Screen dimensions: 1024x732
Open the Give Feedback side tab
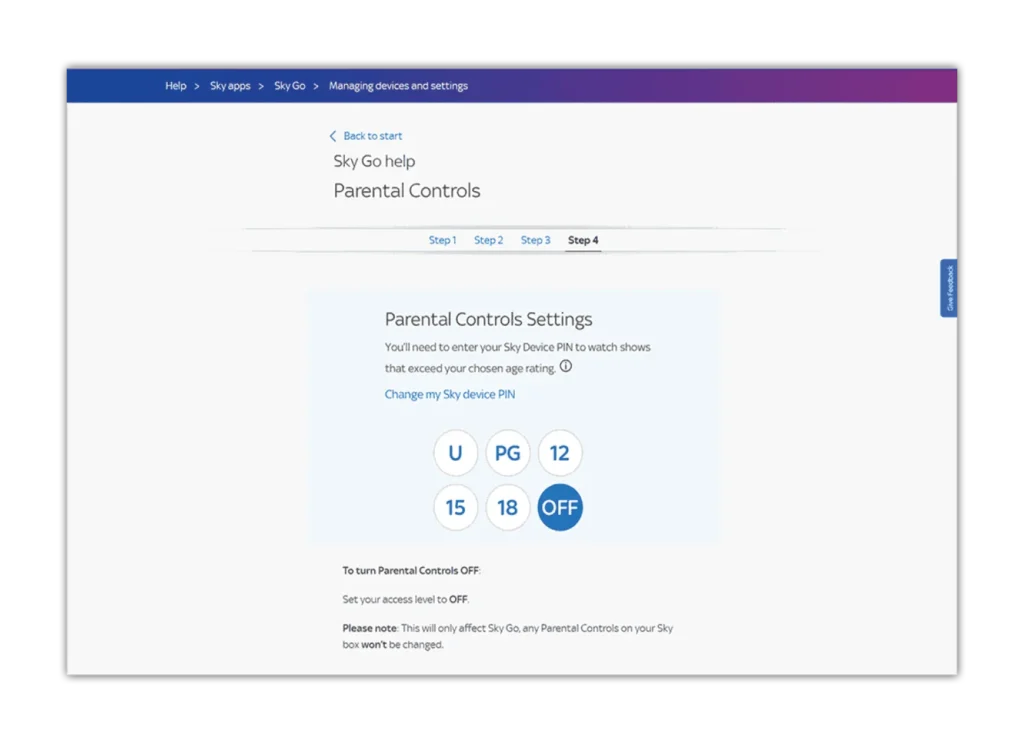949,288
